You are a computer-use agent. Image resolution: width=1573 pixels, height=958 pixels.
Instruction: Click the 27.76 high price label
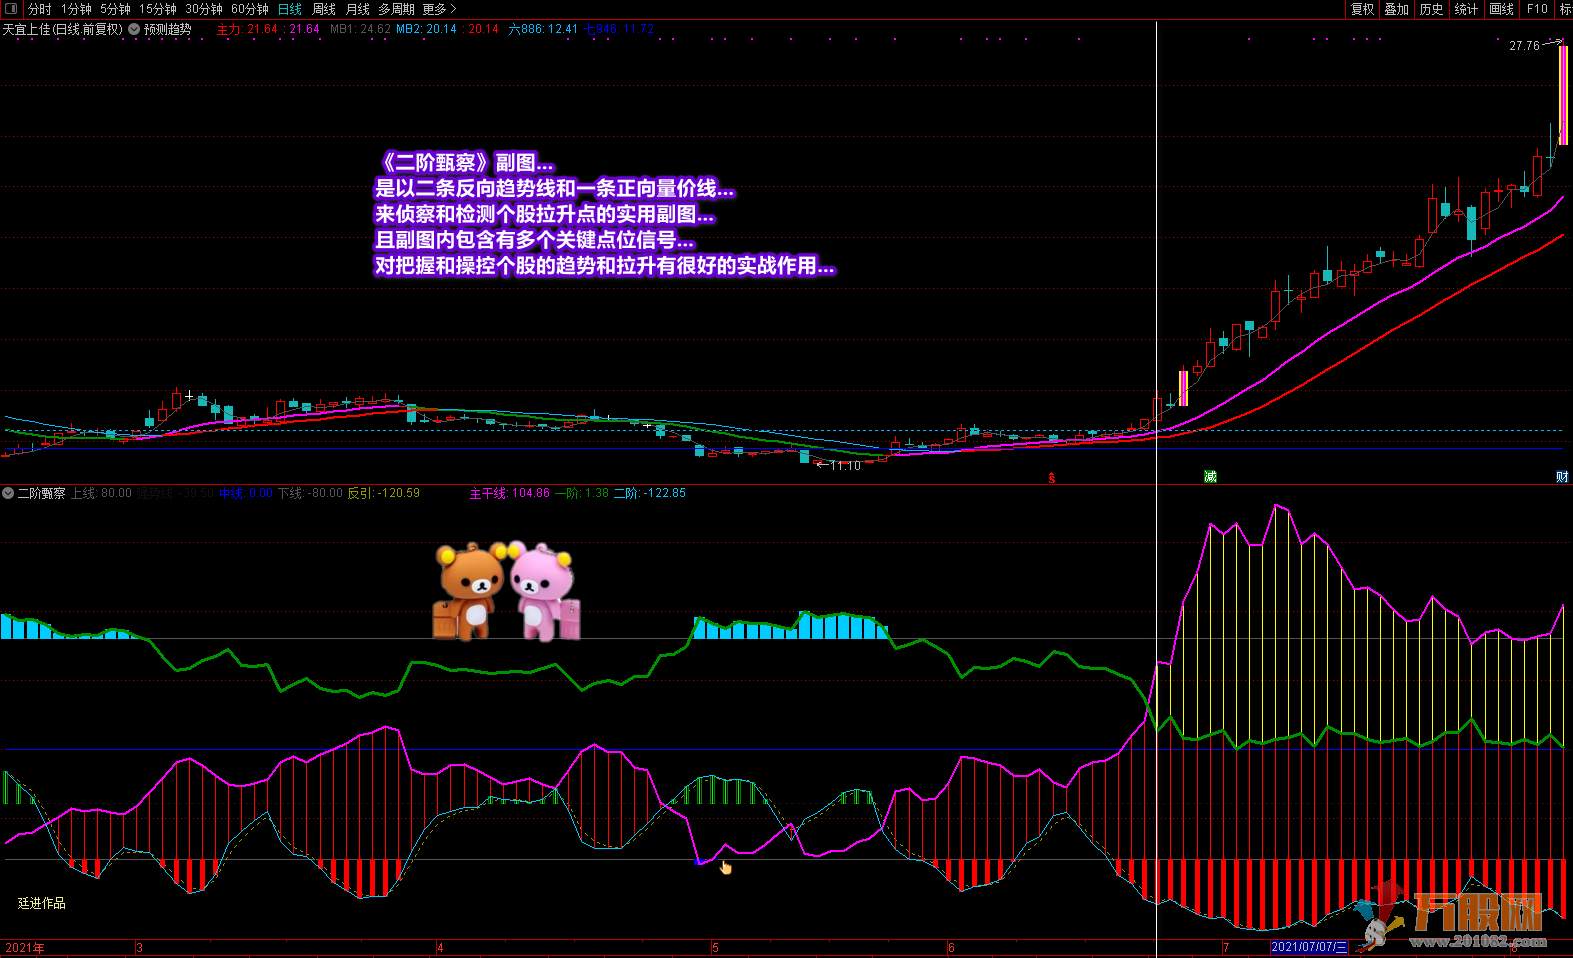(1524, 46)
